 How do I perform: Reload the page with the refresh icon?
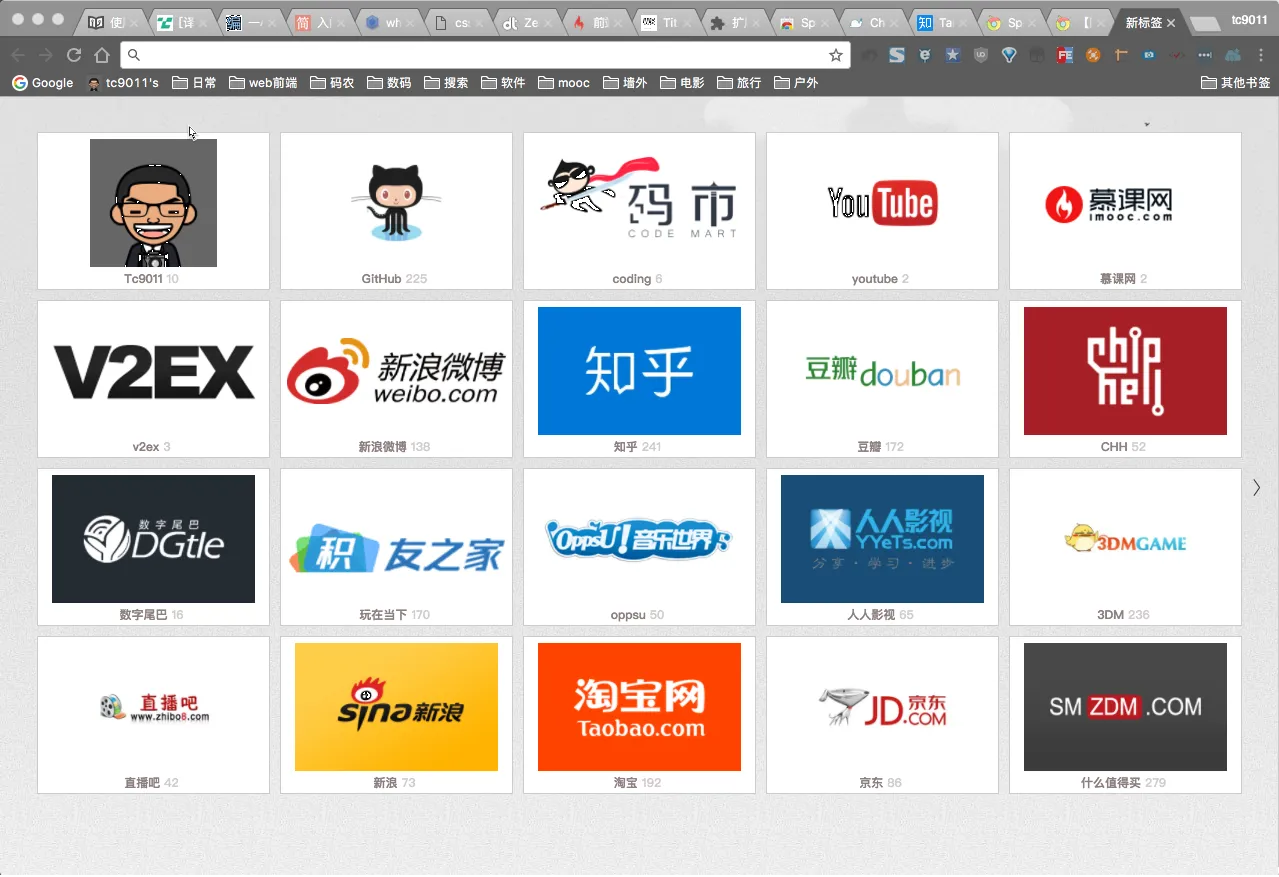(74, 55)
